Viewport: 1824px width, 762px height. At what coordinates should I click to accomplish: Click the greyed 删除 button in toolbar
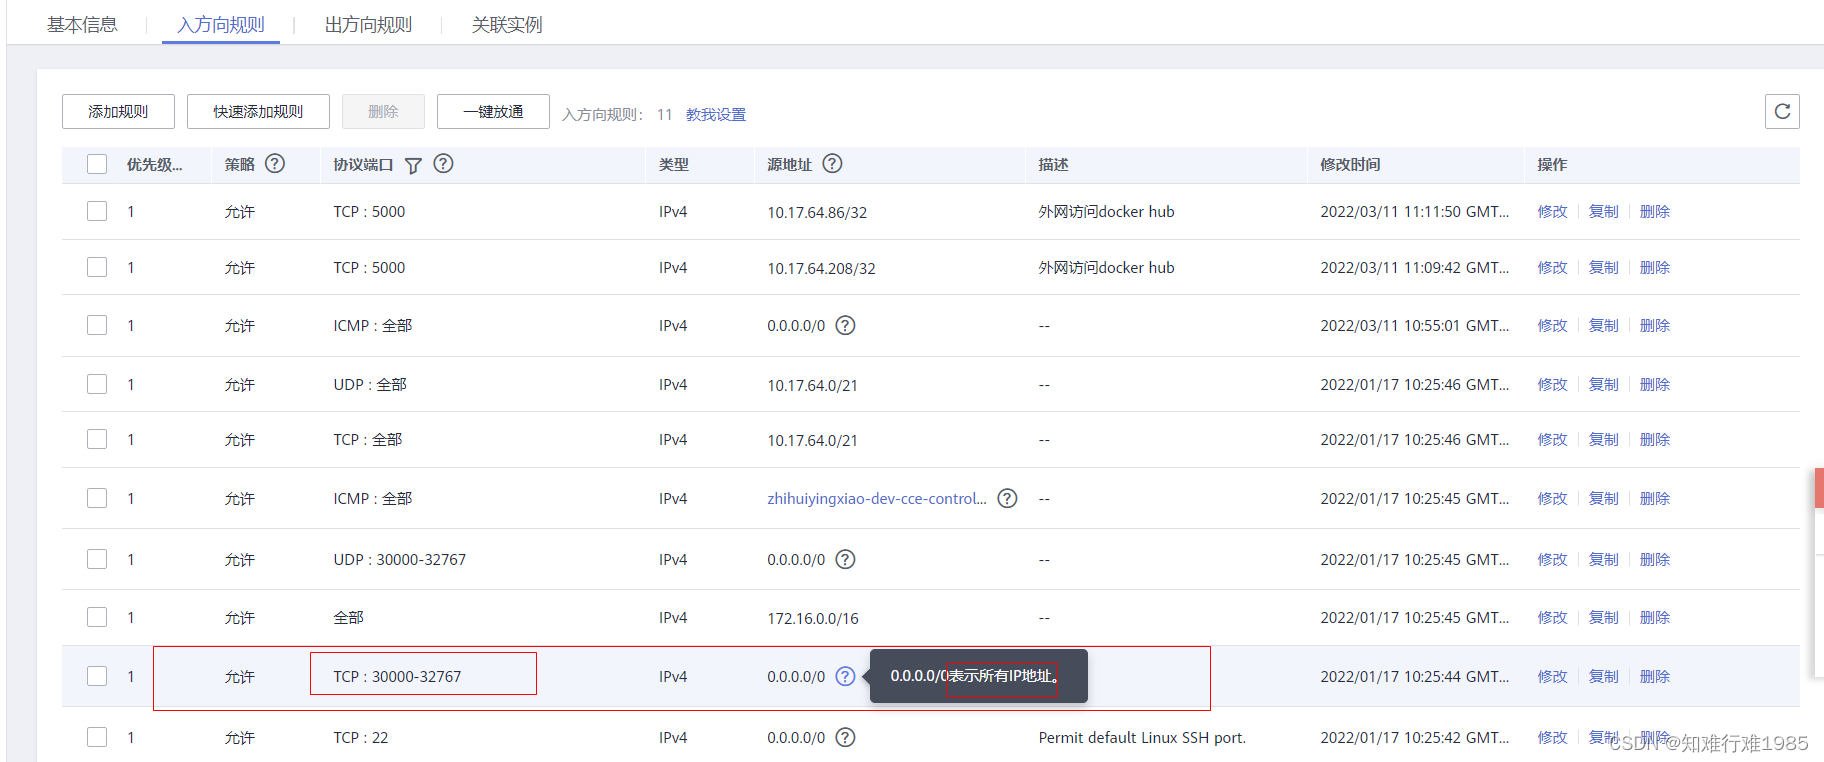[383, 111]
